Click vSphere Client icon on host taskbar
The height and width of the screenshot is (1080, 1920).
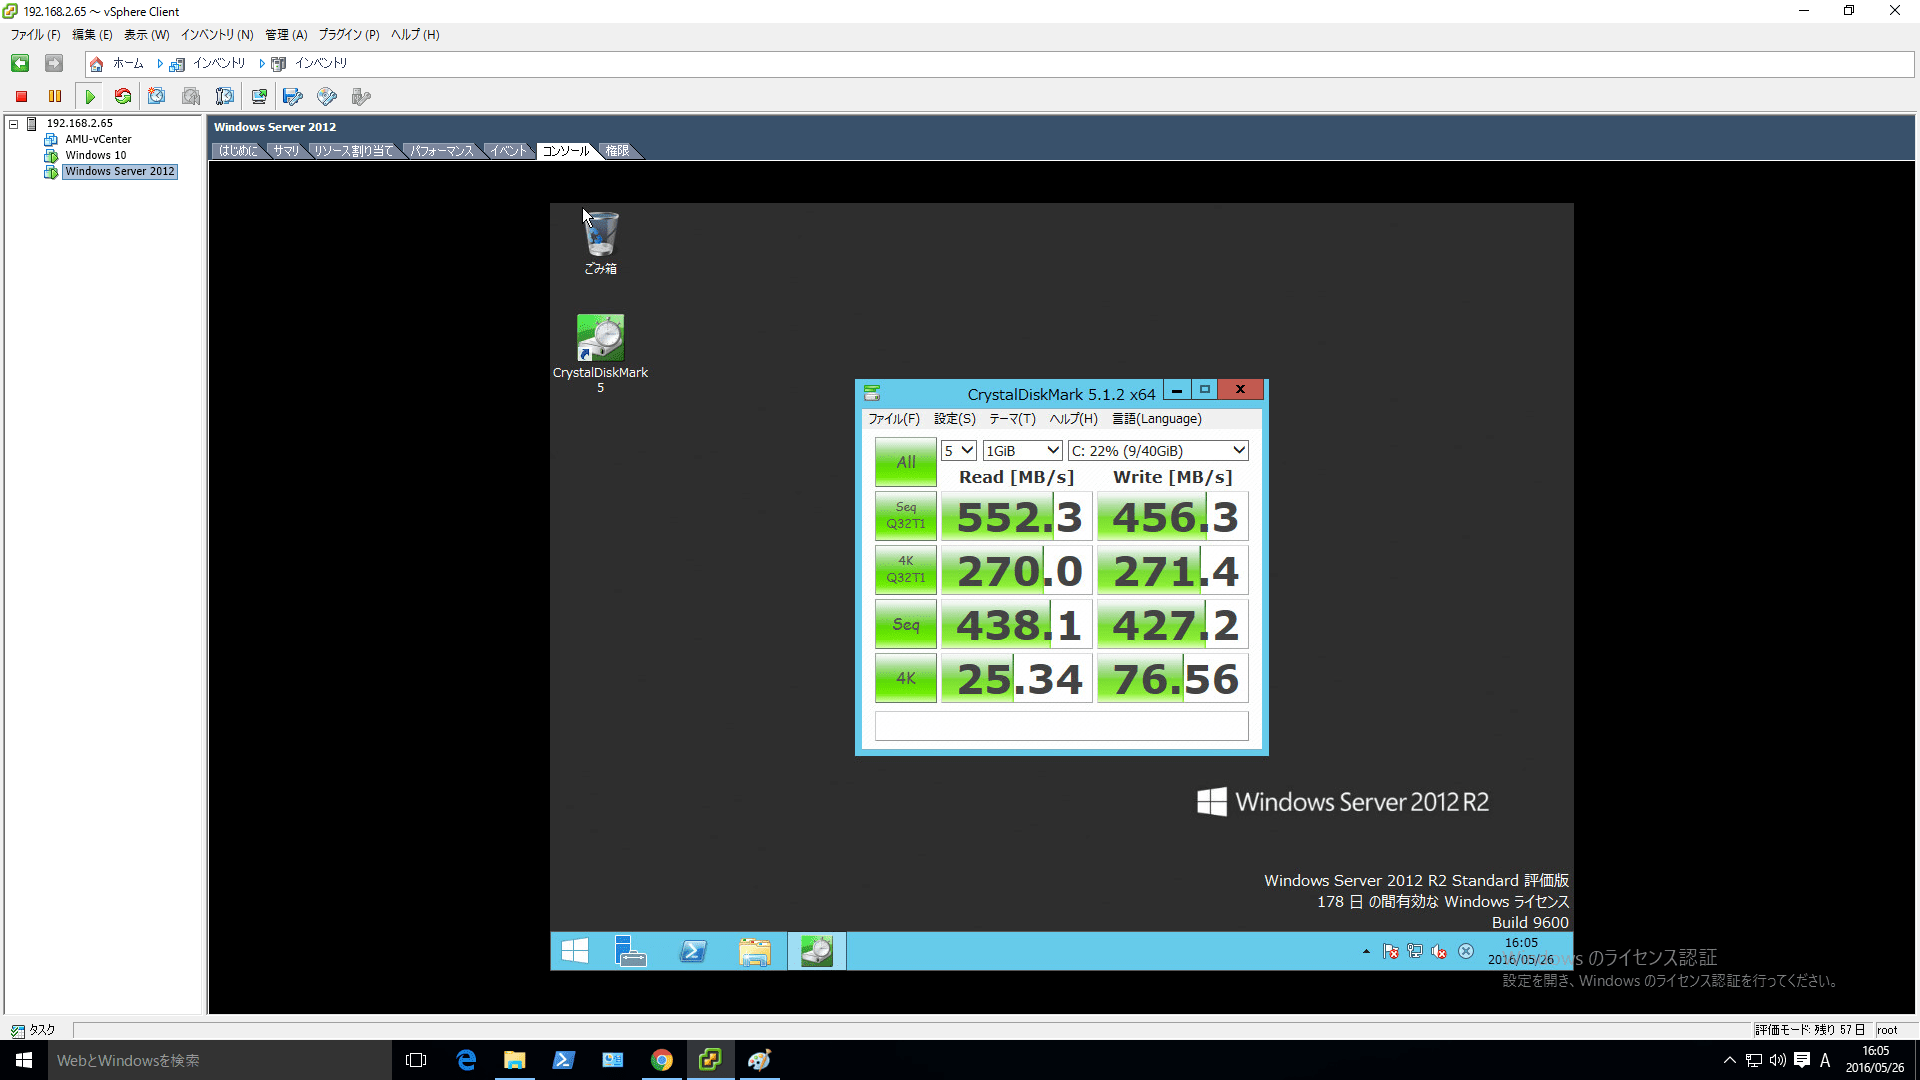(x=710, y=1060)
